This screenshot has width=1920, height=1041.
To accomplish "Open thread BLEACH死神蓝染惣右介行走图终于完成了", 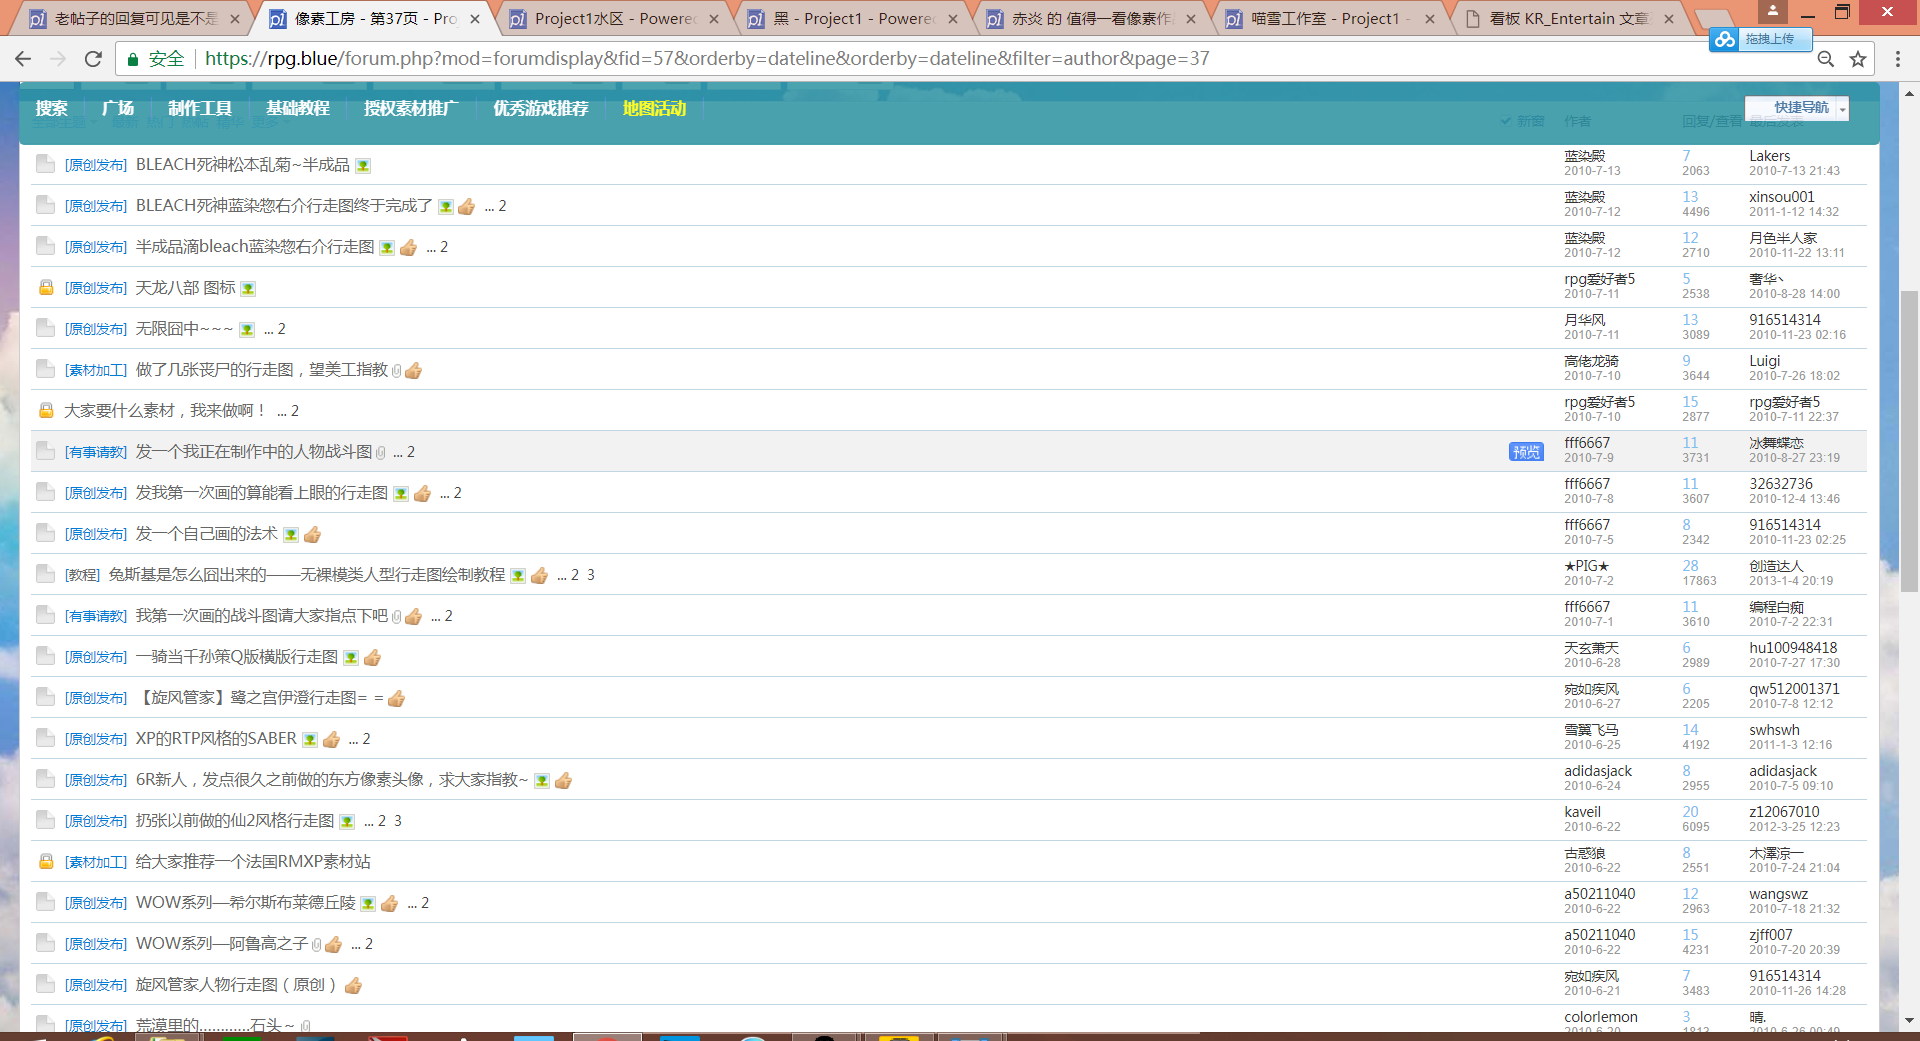I will [284, 206].
